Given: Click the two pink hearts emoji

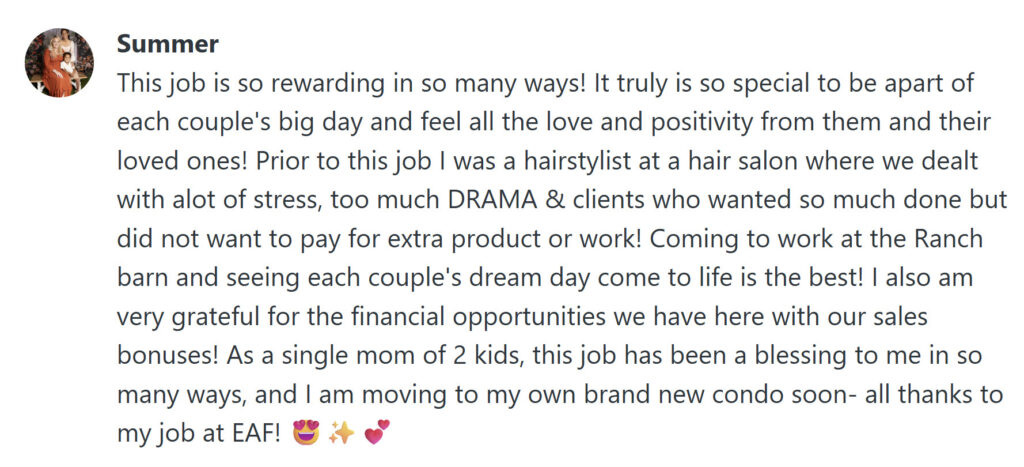Looking at the screenshot, I should [x=376, y=433].
